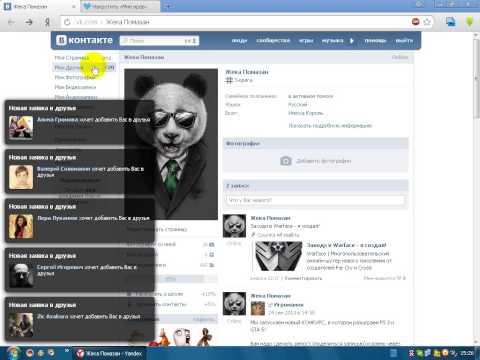The height and width of the screenshot is (360, 480).
Task: Go back with the browser back arrow
Action: pos(11,22)
